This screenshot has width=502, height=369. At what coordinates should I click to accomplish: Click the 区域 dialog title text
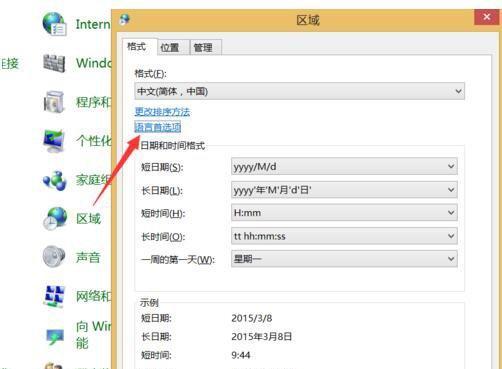point(308,20)
